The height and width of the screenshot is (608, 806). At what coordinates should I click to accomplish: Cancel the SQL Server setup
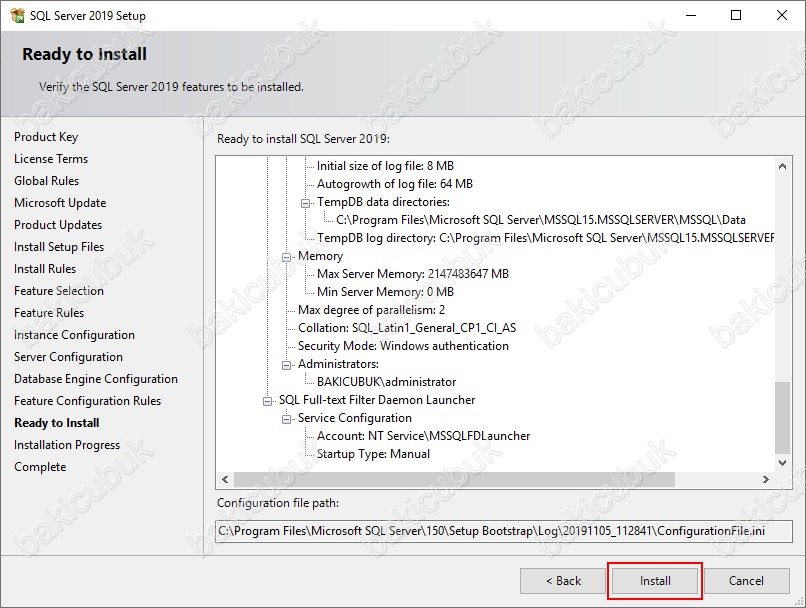746,581
